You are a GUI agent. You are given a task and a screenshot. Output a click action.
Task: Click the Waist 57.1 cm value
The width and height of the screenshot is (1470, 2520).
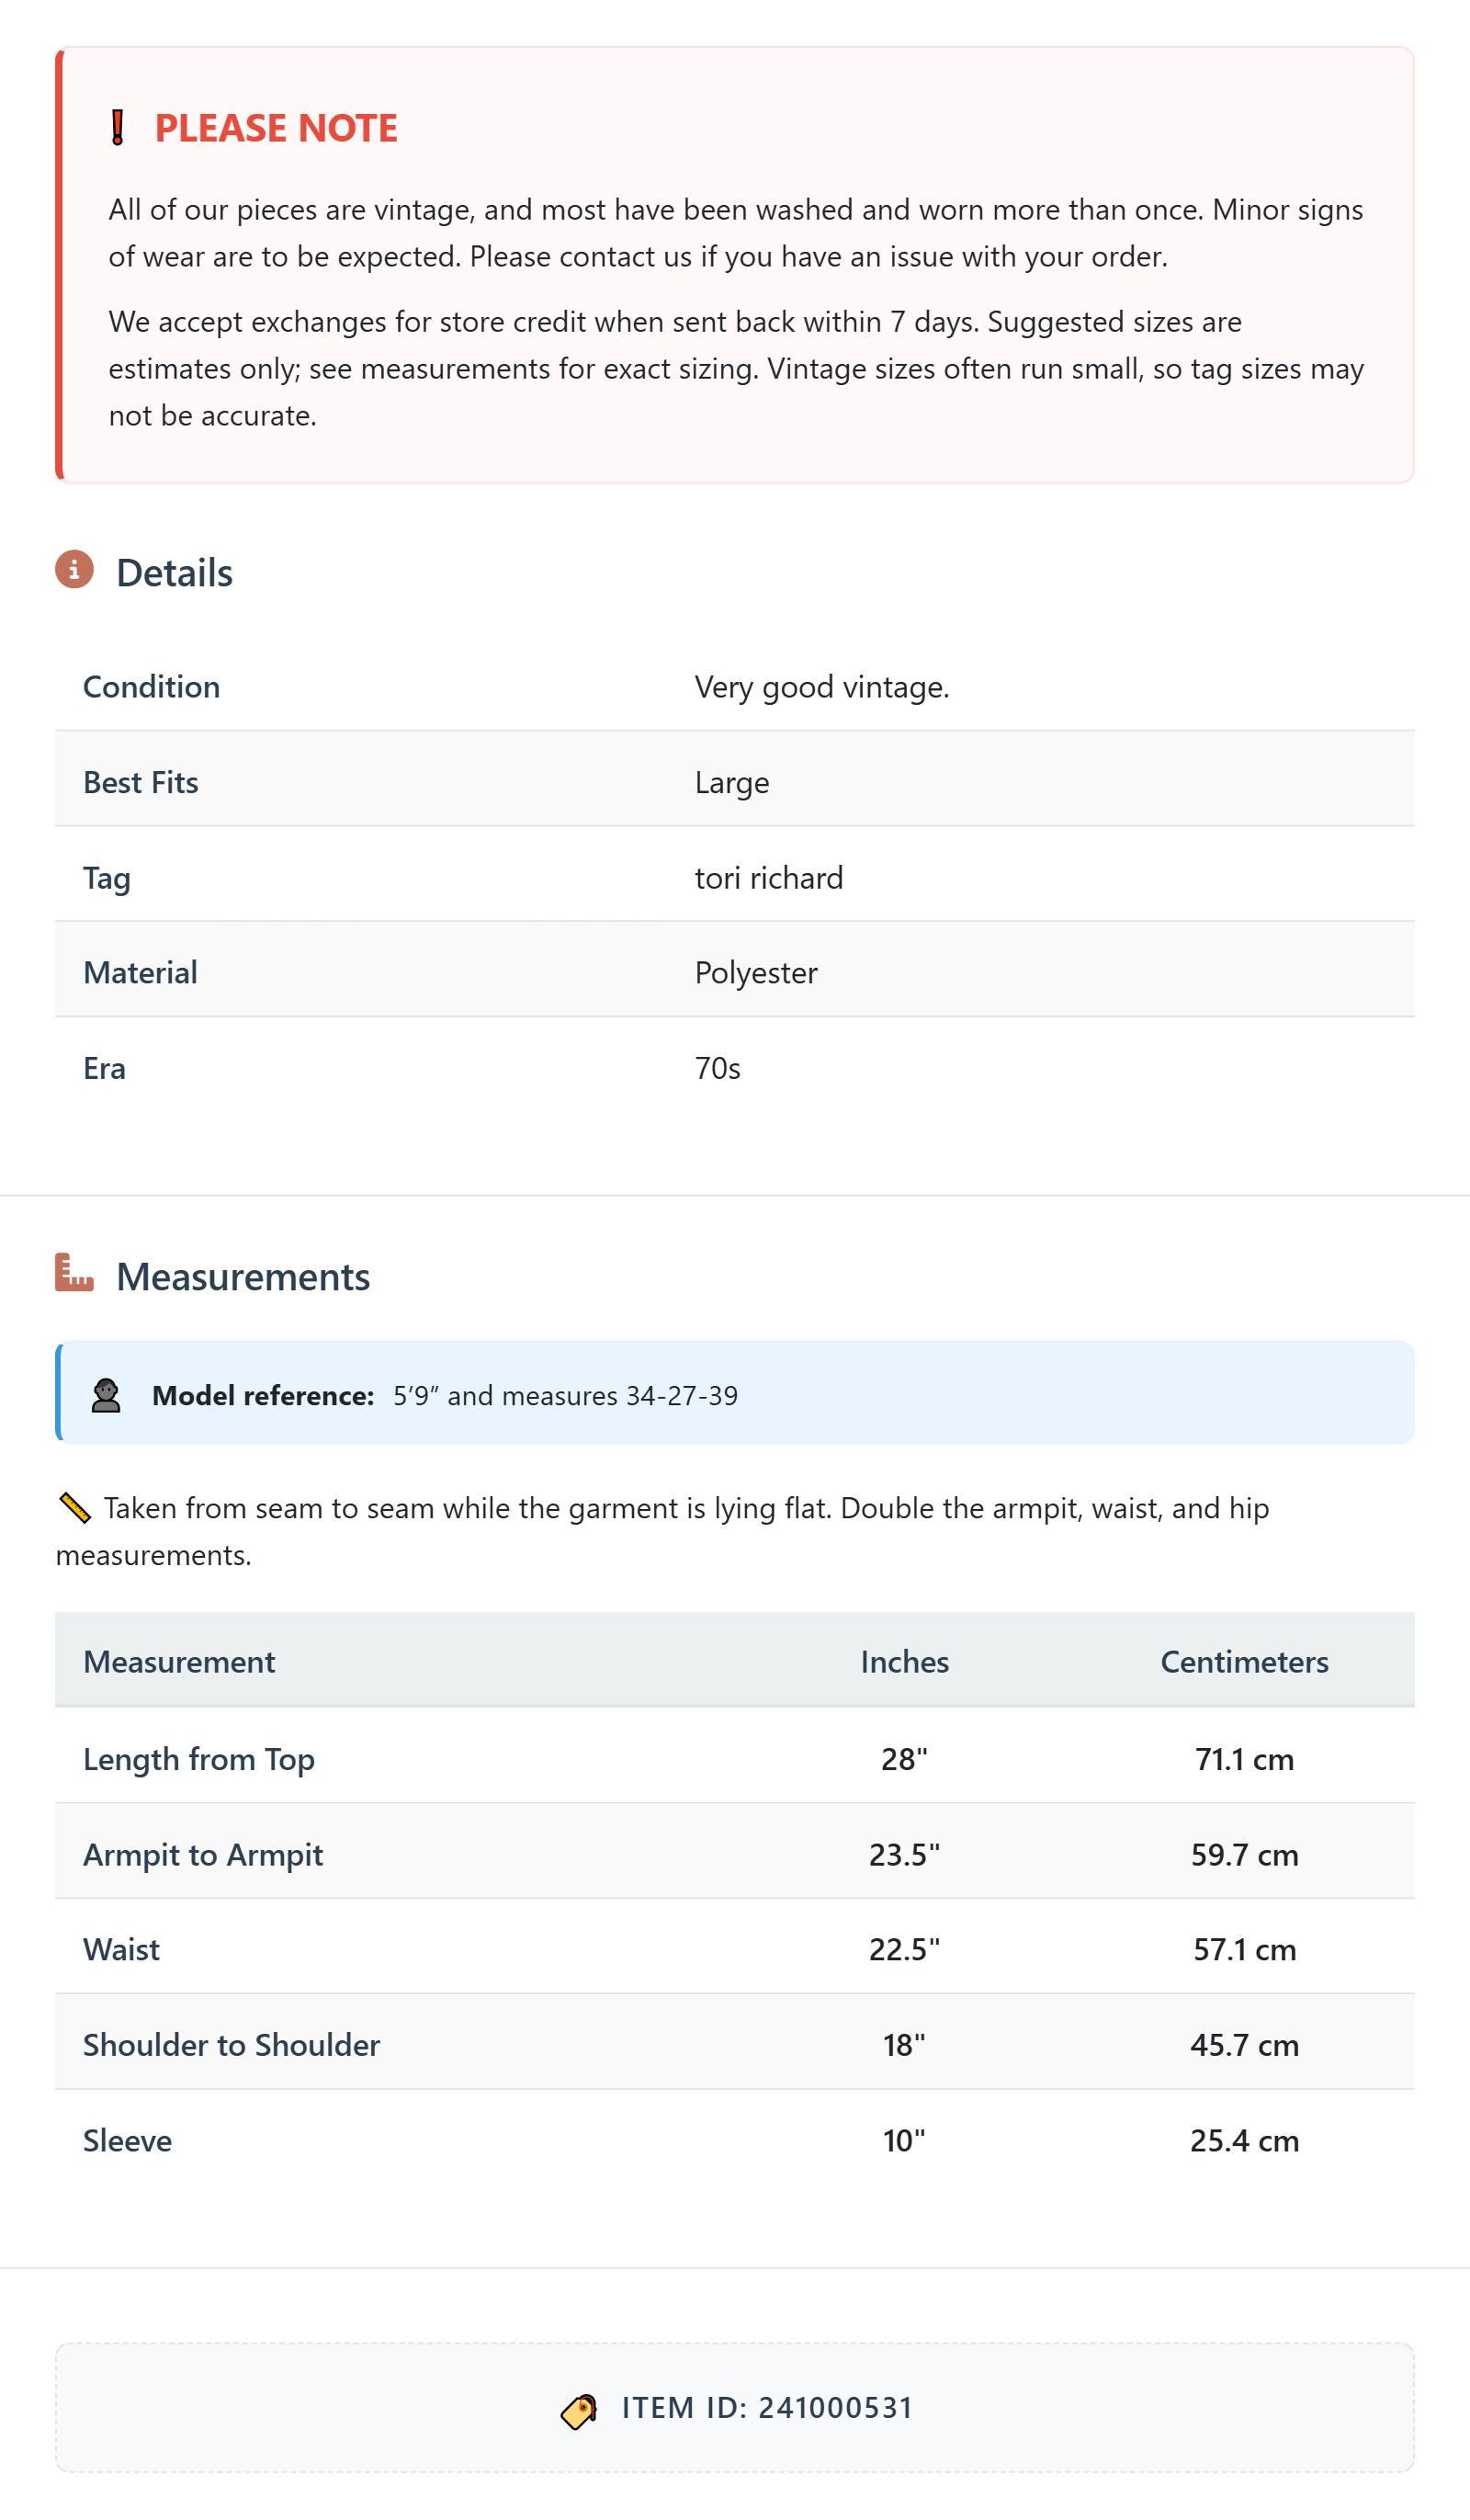[1244, 1949]
